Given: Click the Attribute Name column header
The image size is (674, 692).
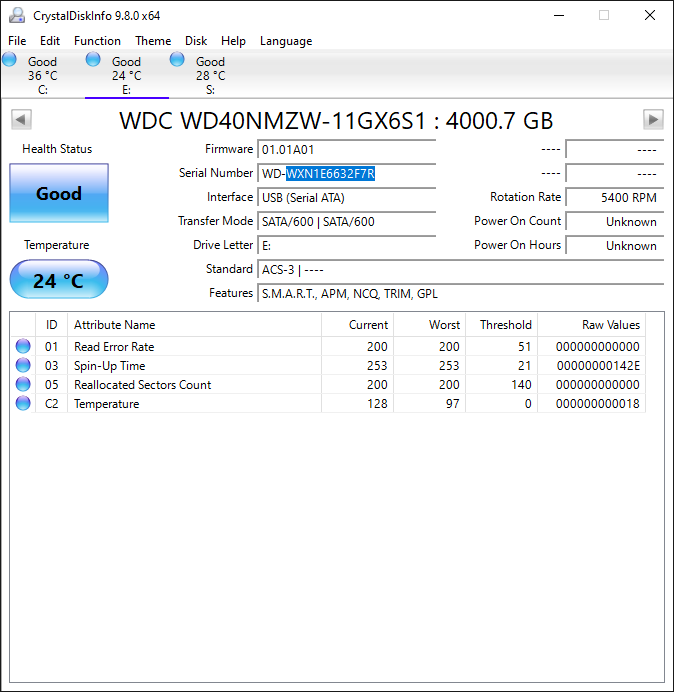Looking at the screenshot, I should [195, 325].
